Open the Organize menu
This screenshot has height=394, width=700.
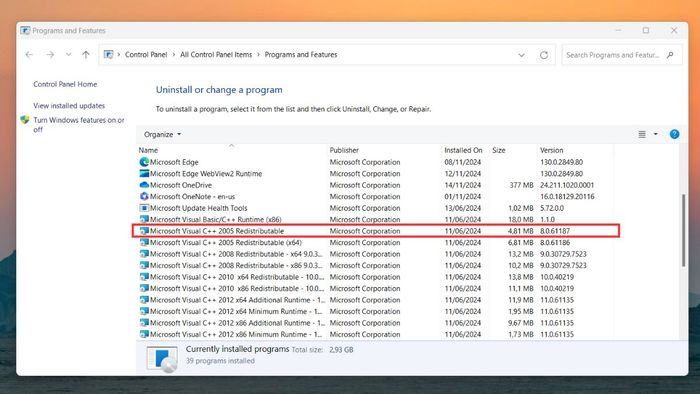(x=162, y=134)
